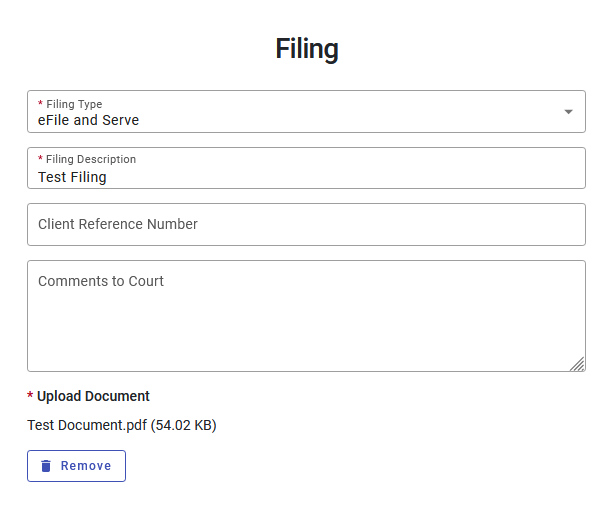The width and height of the screenshot is (612, 506).
Task: Click the Upload Document section label
Action: 93,396
